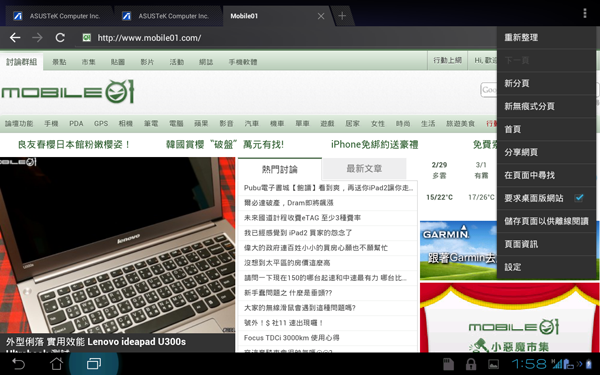The height and width of the screenshot is (375, 600).
Task: Click iPhone免綁約送豪禮 link
Action: tap(374, 144)
